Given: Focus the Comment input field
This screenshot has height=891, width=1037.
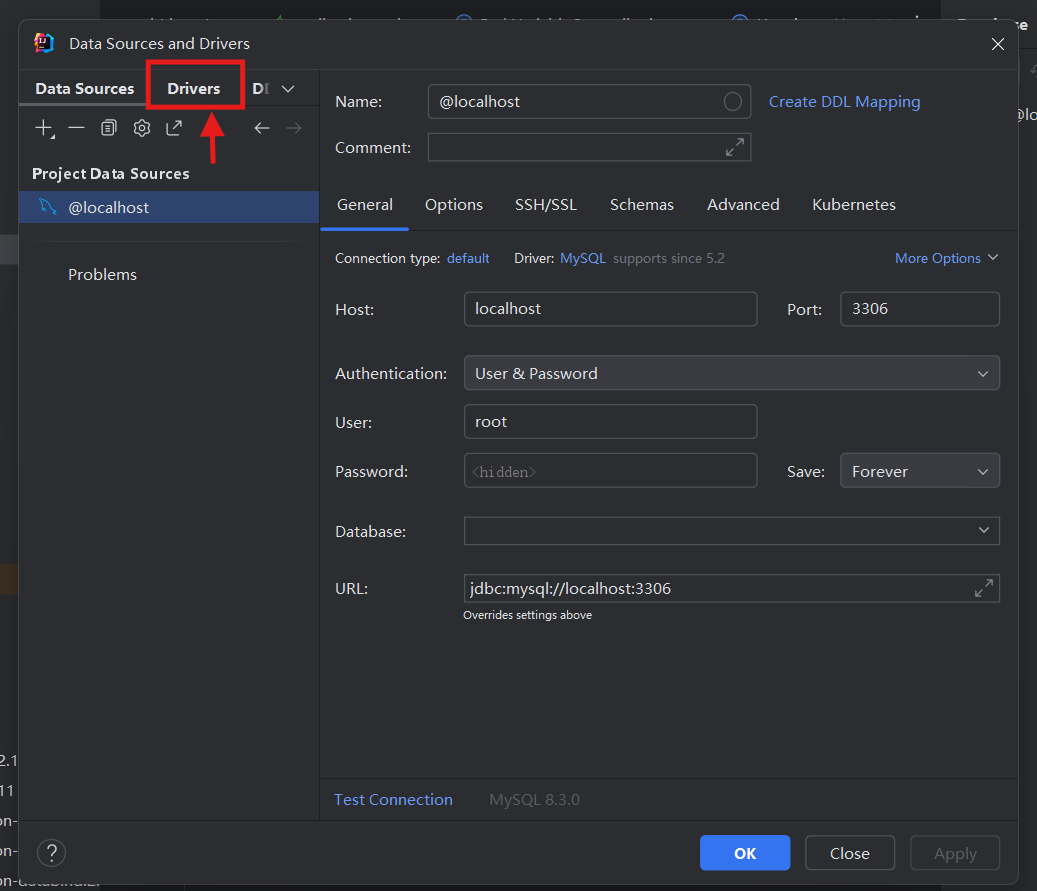Looking at the screenshot, I should coord(589,147).
